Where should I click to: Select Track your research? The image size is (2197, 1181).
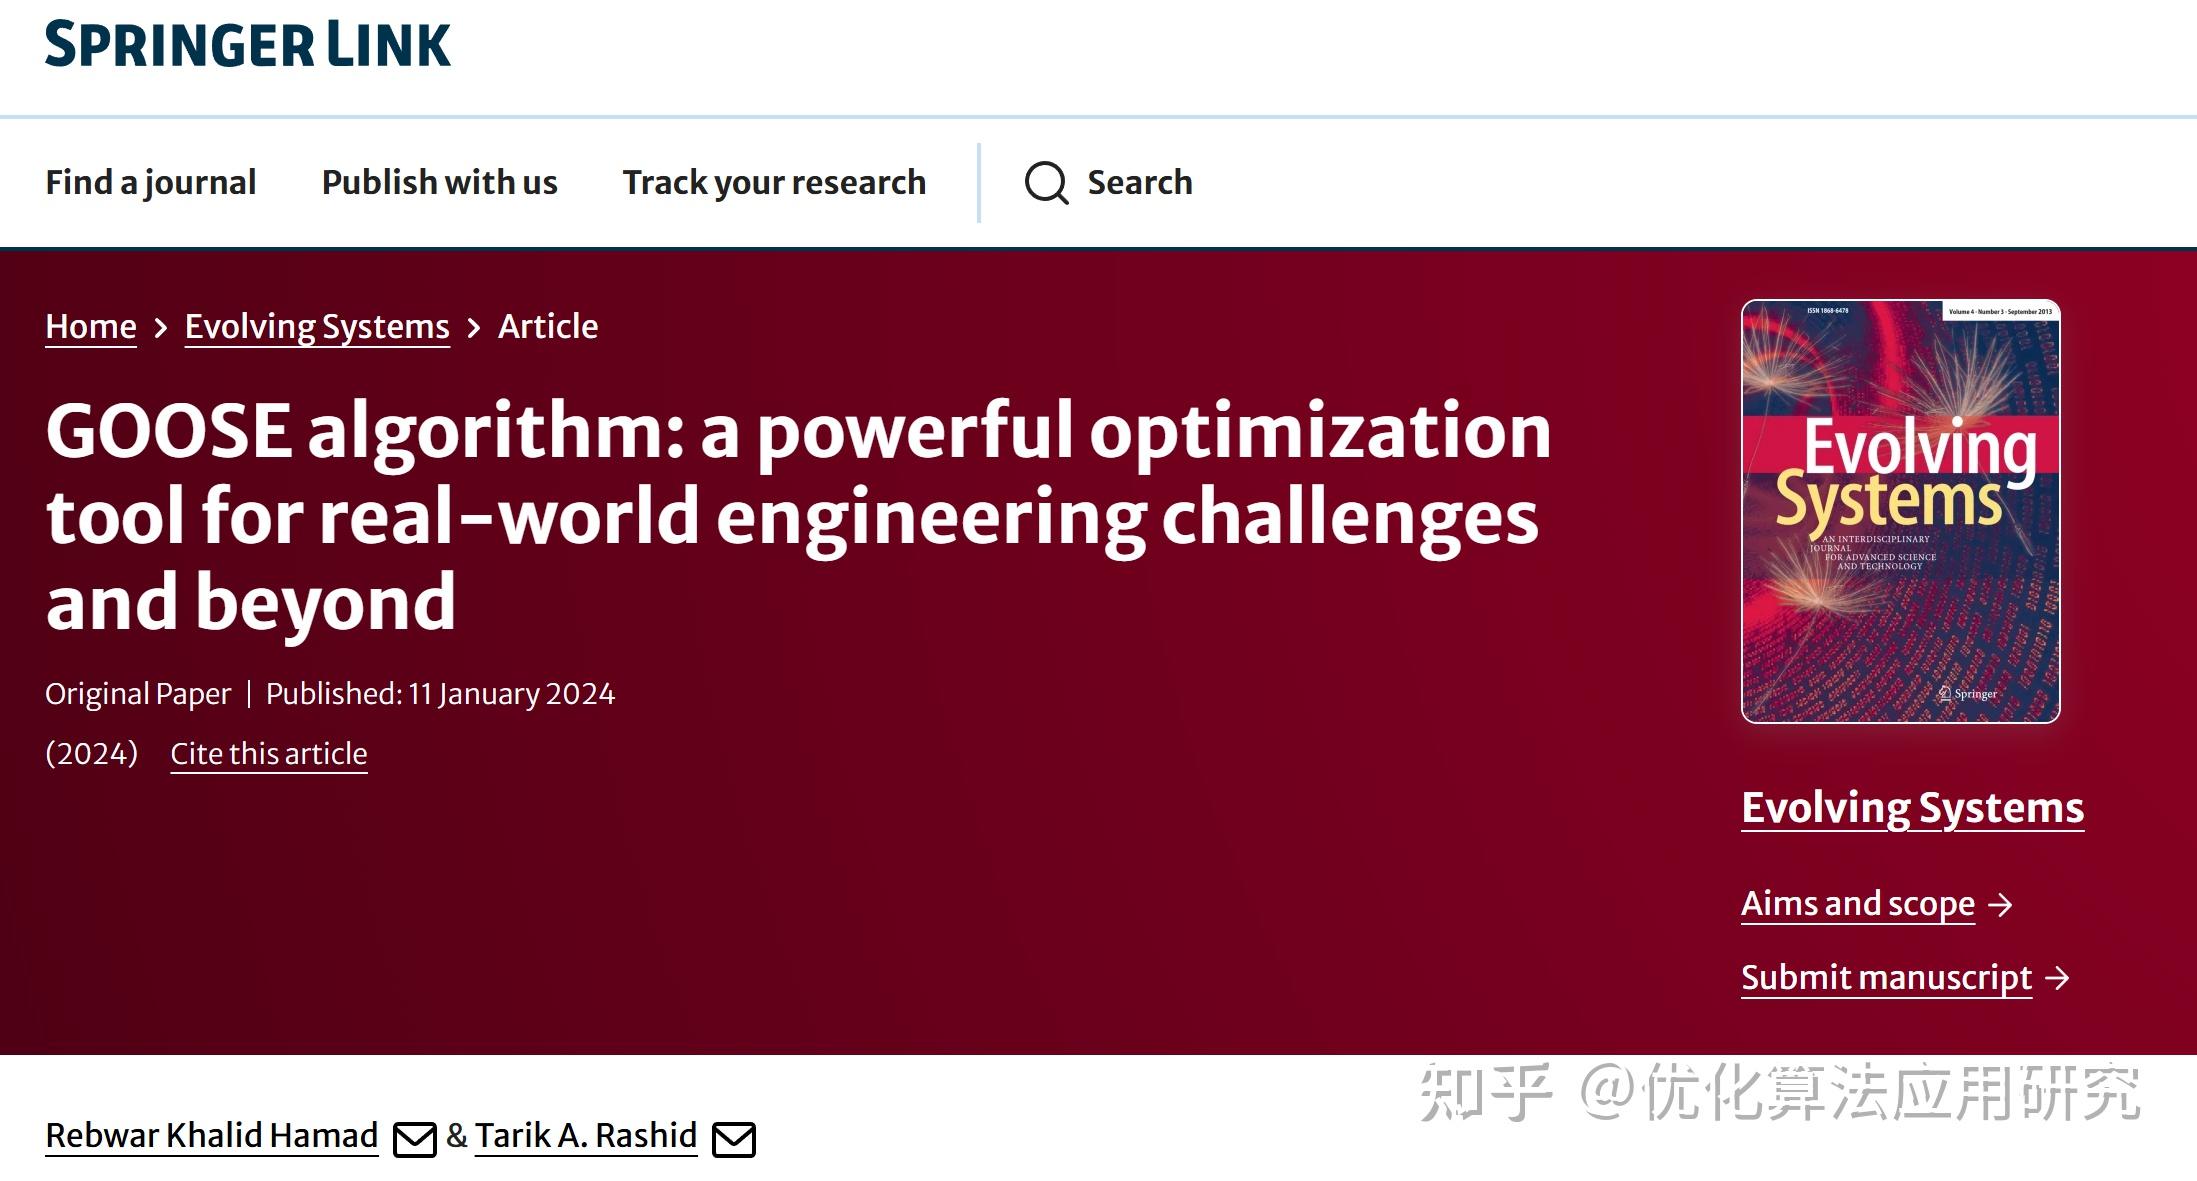pyautogui.click(x=774, y=183)
